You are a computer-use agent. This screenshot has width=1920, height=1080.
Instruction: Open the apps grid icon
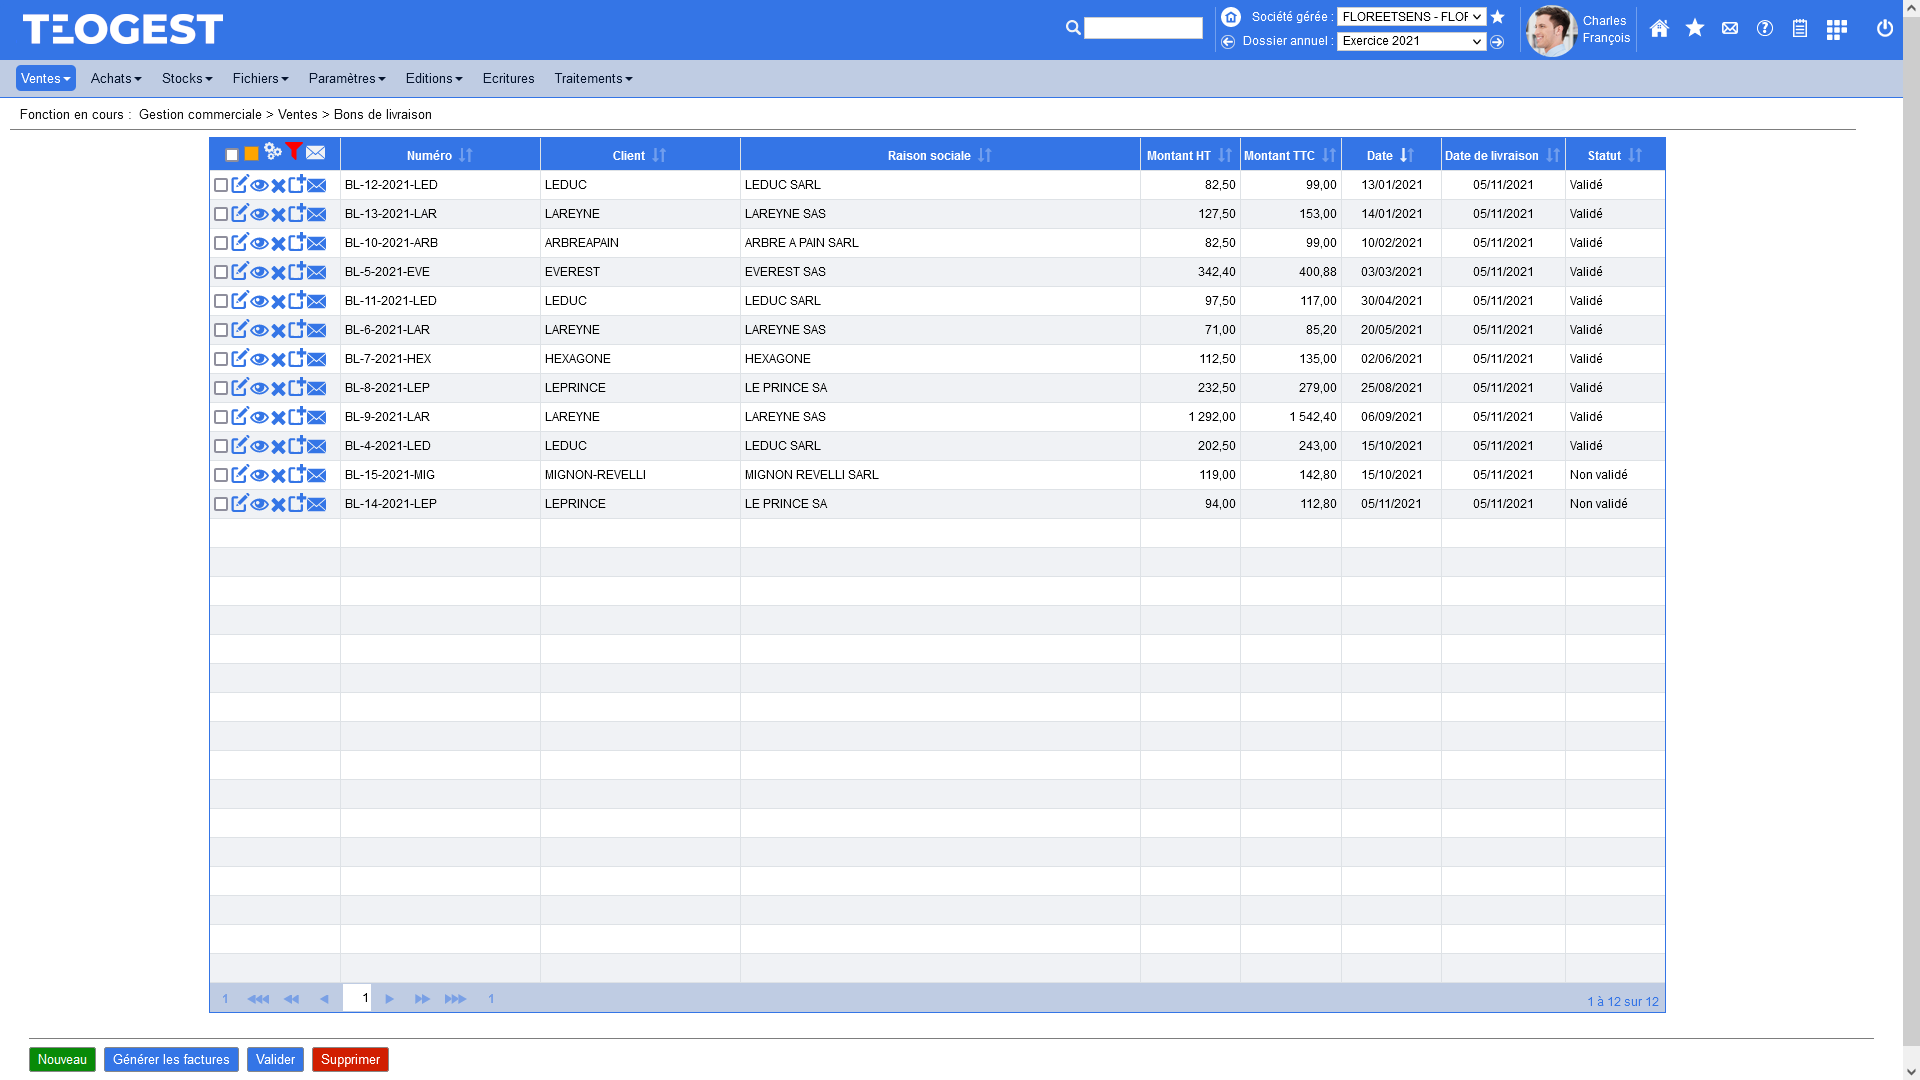(x=1836, y=30)
